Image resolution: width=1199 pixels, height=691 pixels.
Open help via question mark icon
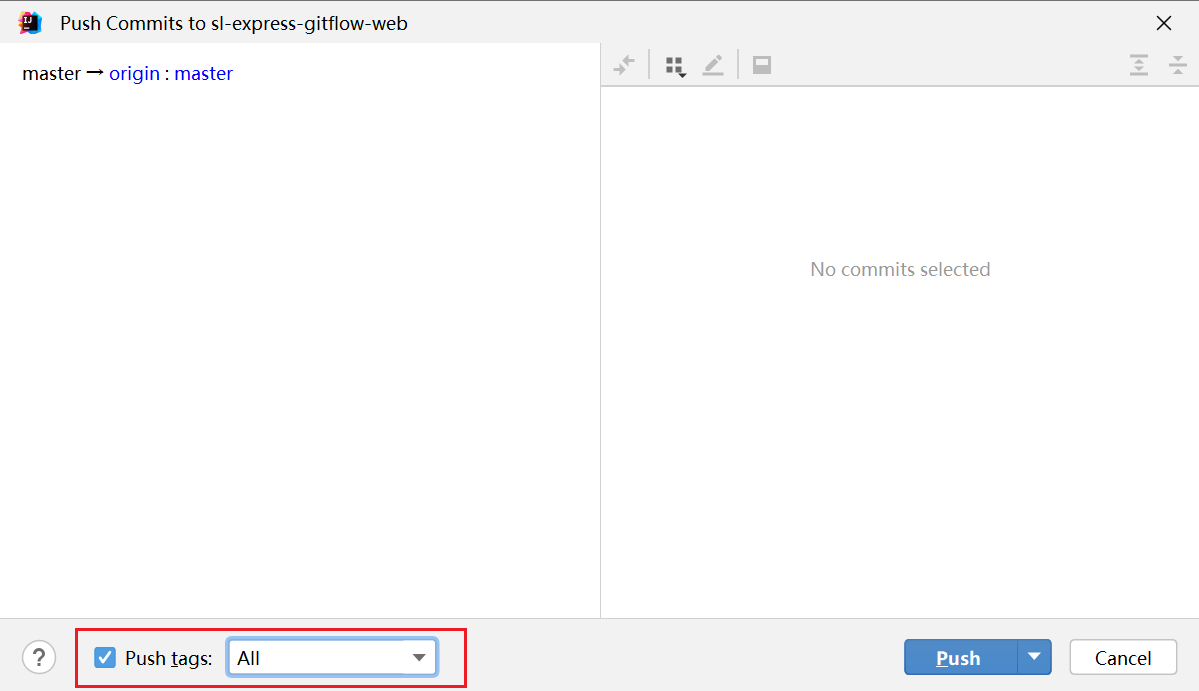pyautogui.click(x=39, y=657)
